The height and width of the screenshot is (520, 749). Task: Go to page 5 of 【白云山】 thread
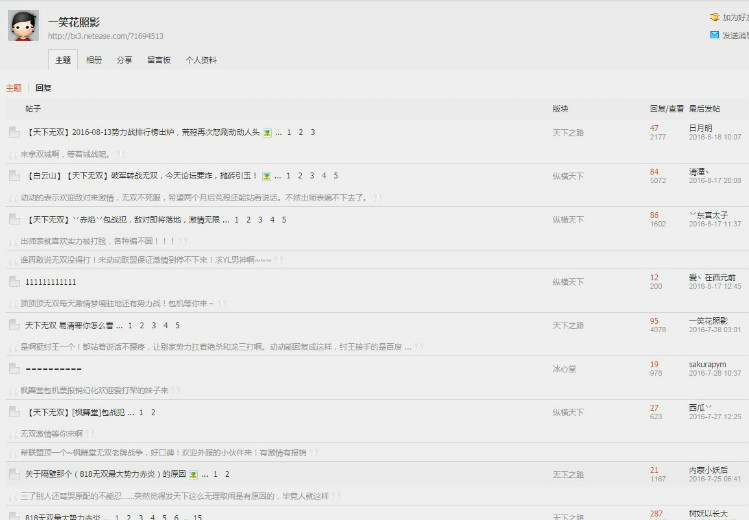coord(336,176)
